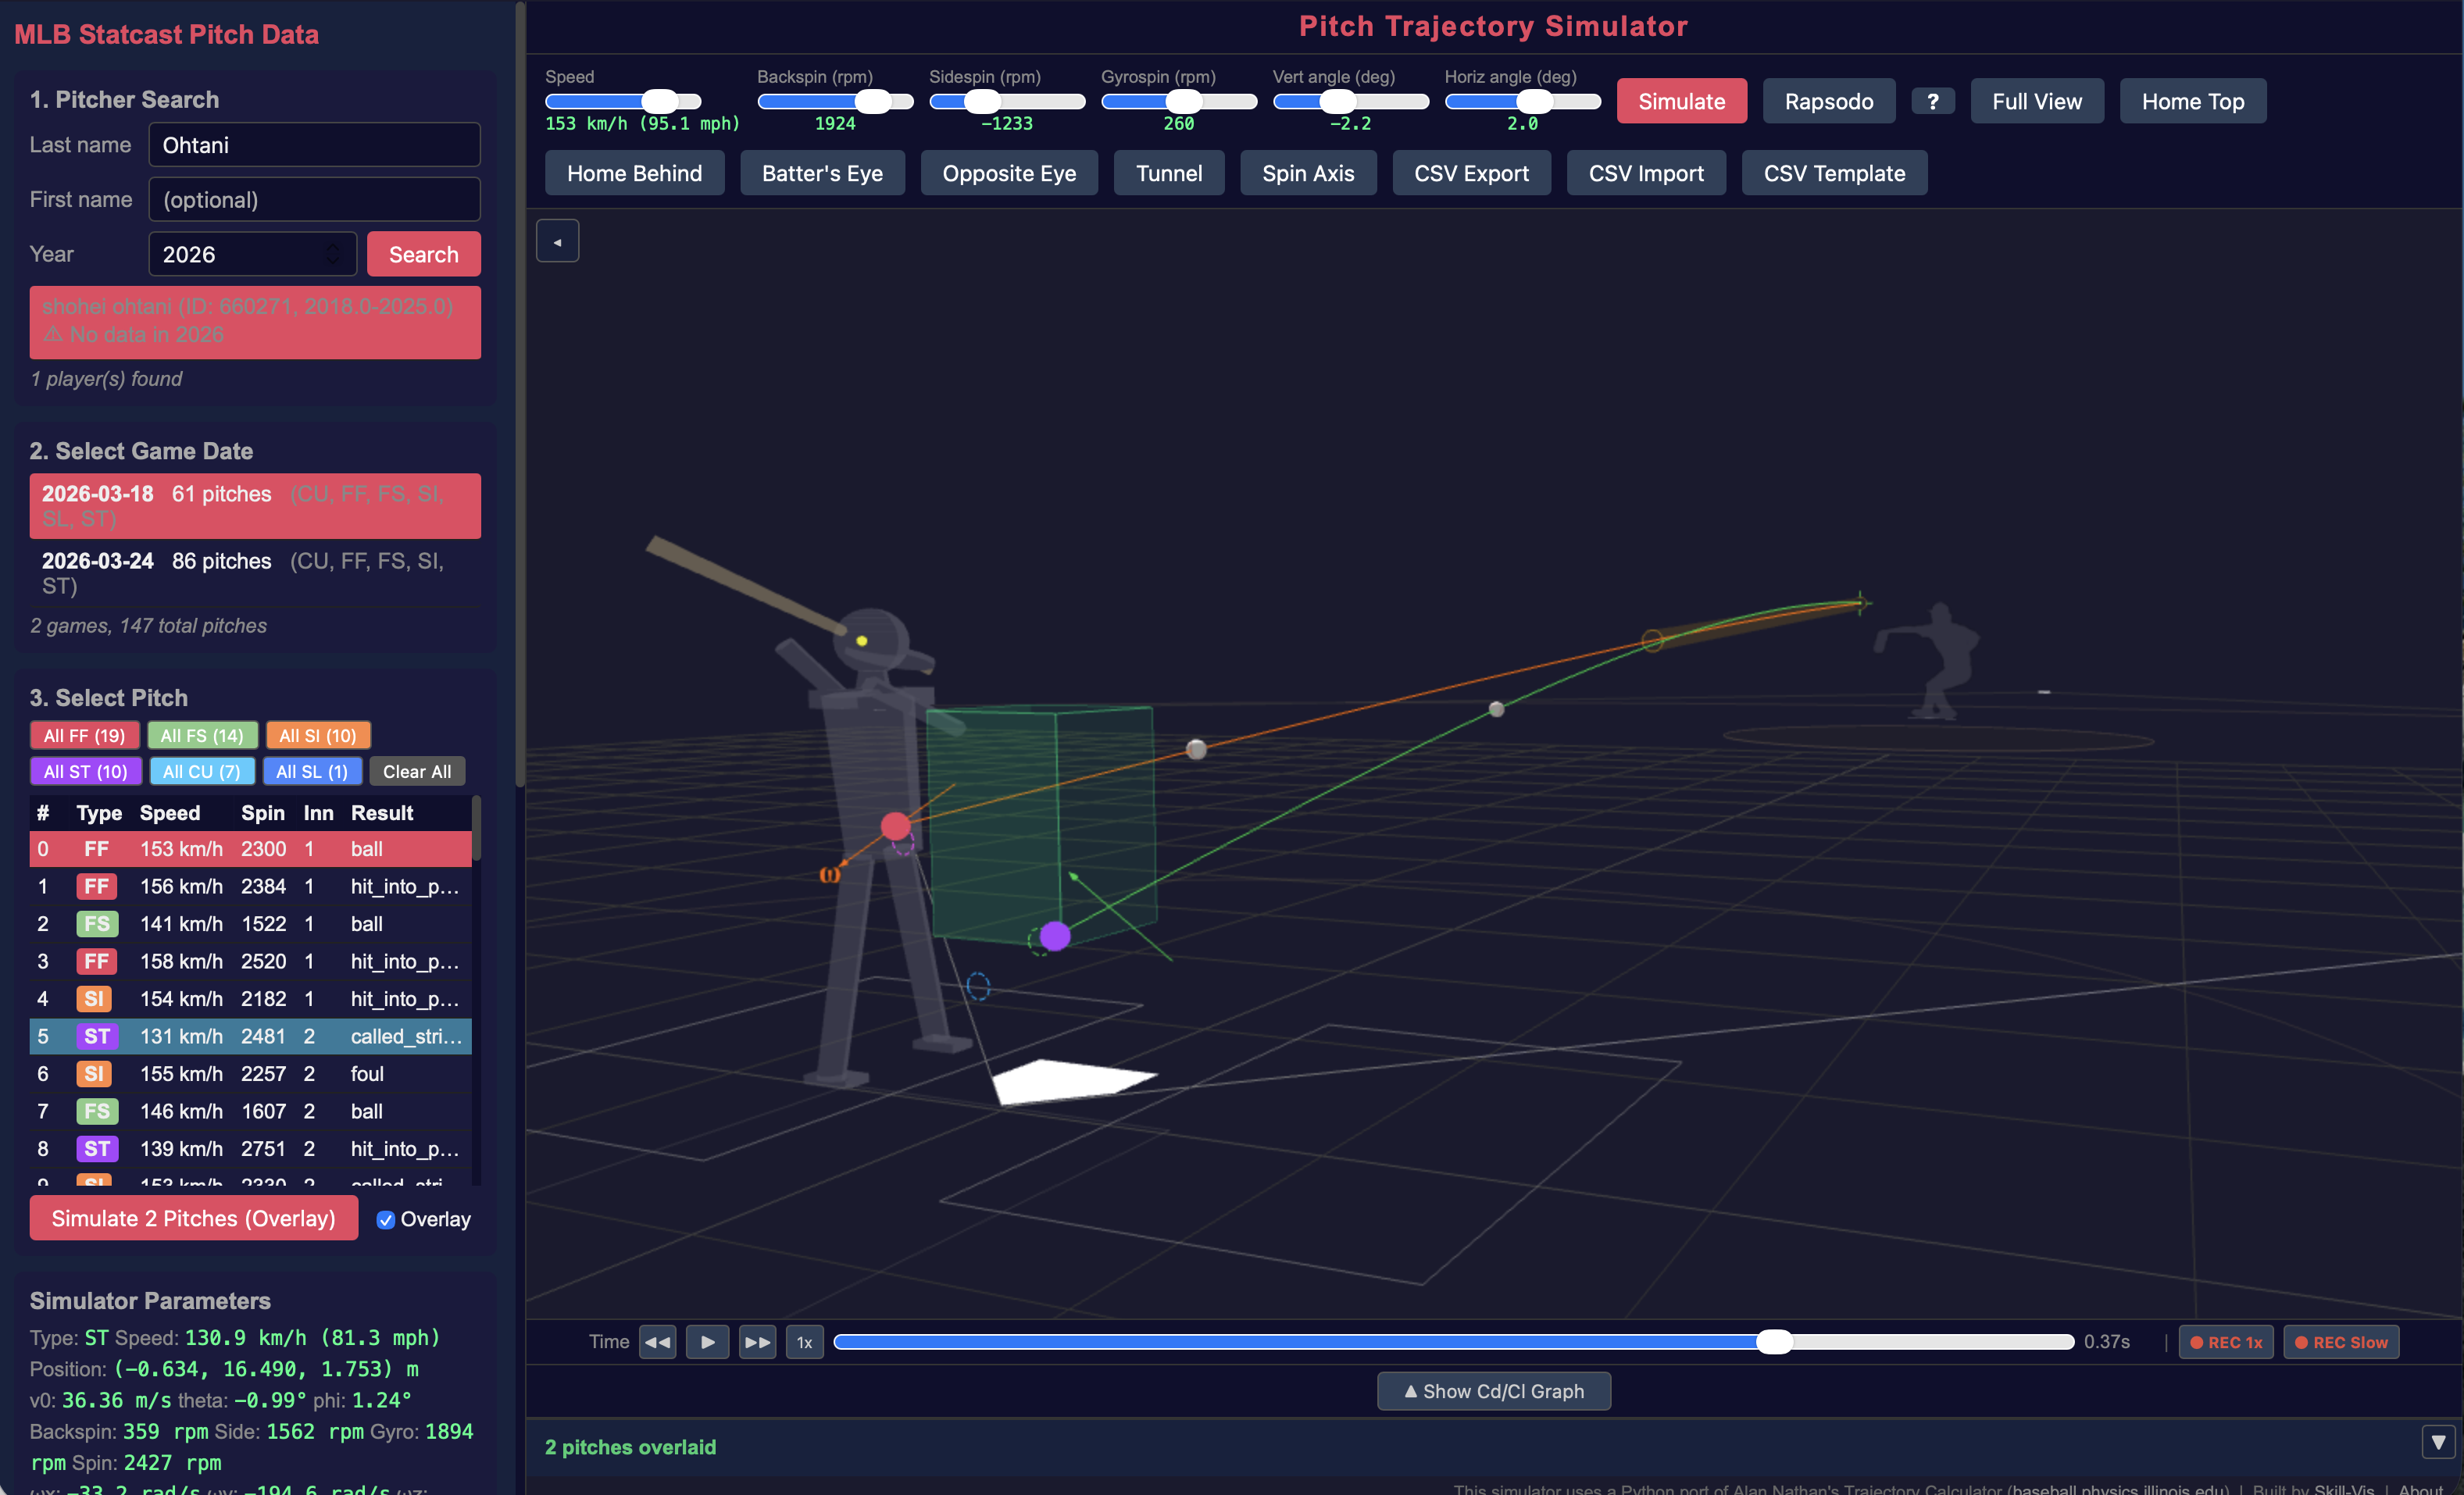Click the Search button
This screenshot has width=2464, height=1495.
coord(423,254)
